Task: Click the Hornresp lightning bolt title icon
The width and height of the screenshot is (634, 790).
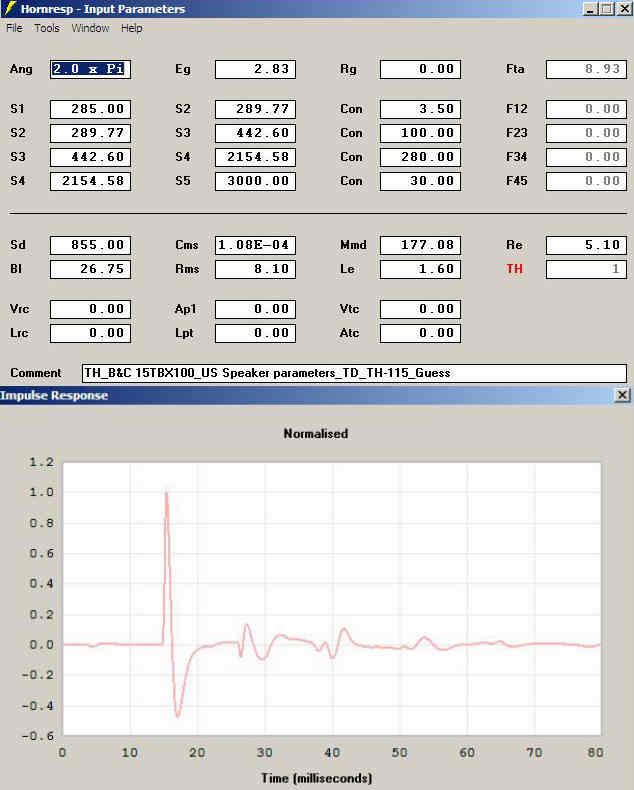Action: (9, 9)
